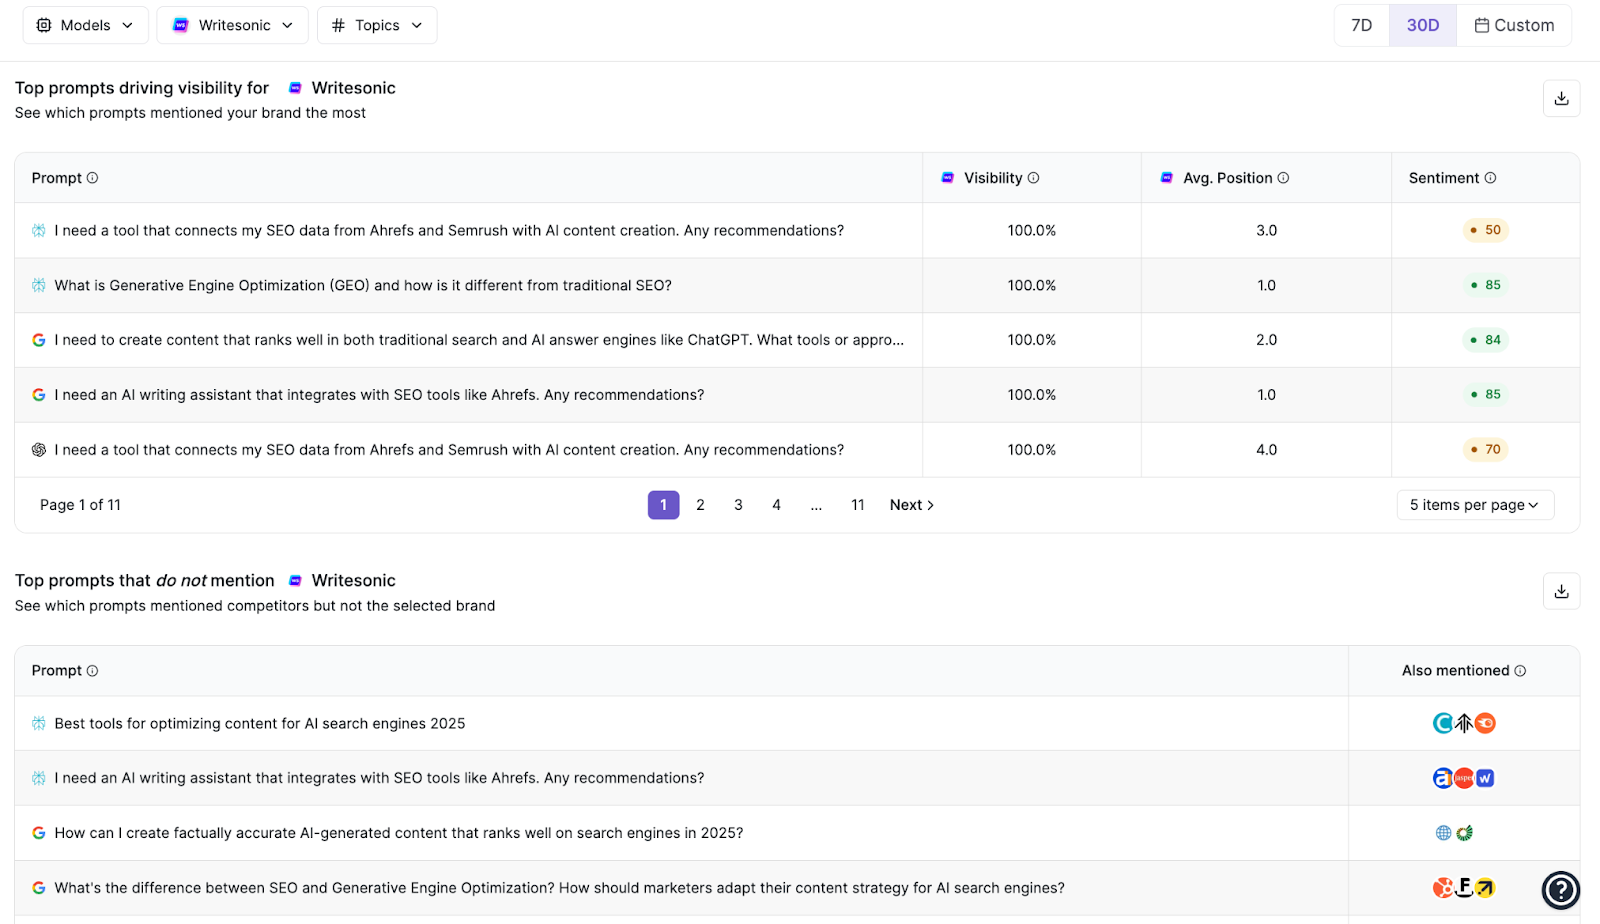The height and width of the screenshot is (924, 1600).
Task: Open the Writesonic brand dropdown
Action: pos(233,25)
